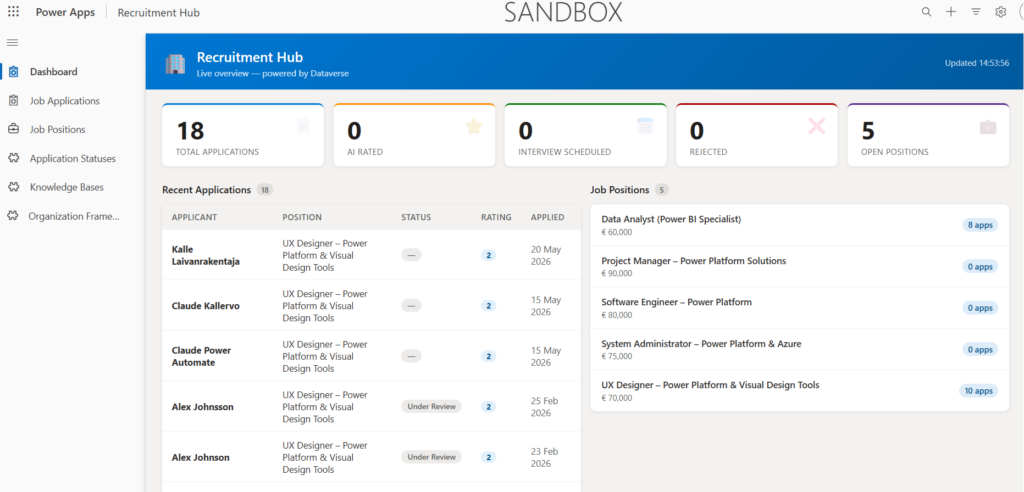Click Under Review badge for Alex Johnsson
Viewport: 1024px width, 492px height.
pyautogui.click(x=431, y=406)
